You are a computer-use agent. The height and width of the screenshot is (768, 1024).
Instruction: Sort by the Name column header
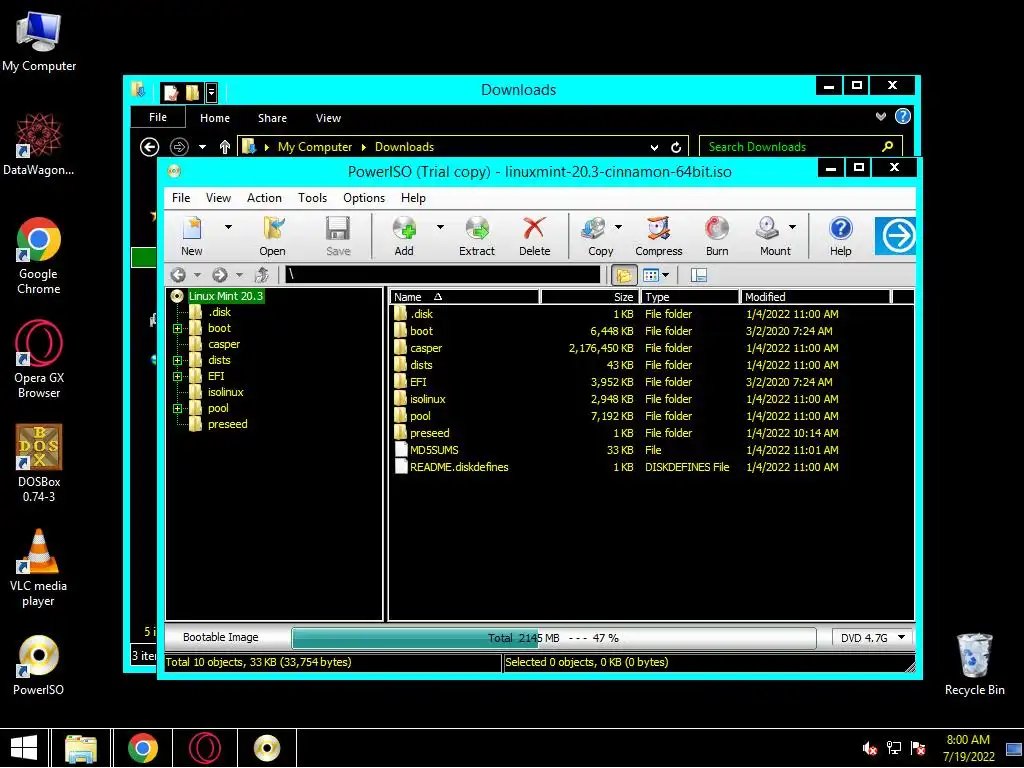coord(464,297)
